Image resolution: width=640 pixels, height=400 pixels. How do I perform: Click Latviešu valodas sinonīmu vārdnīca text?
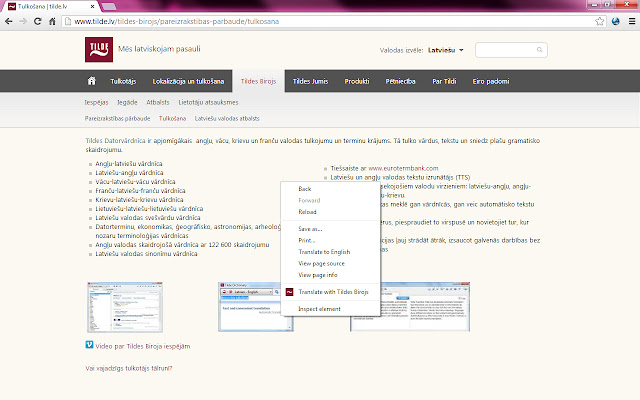pyautogui.click(x=147, y=253)
